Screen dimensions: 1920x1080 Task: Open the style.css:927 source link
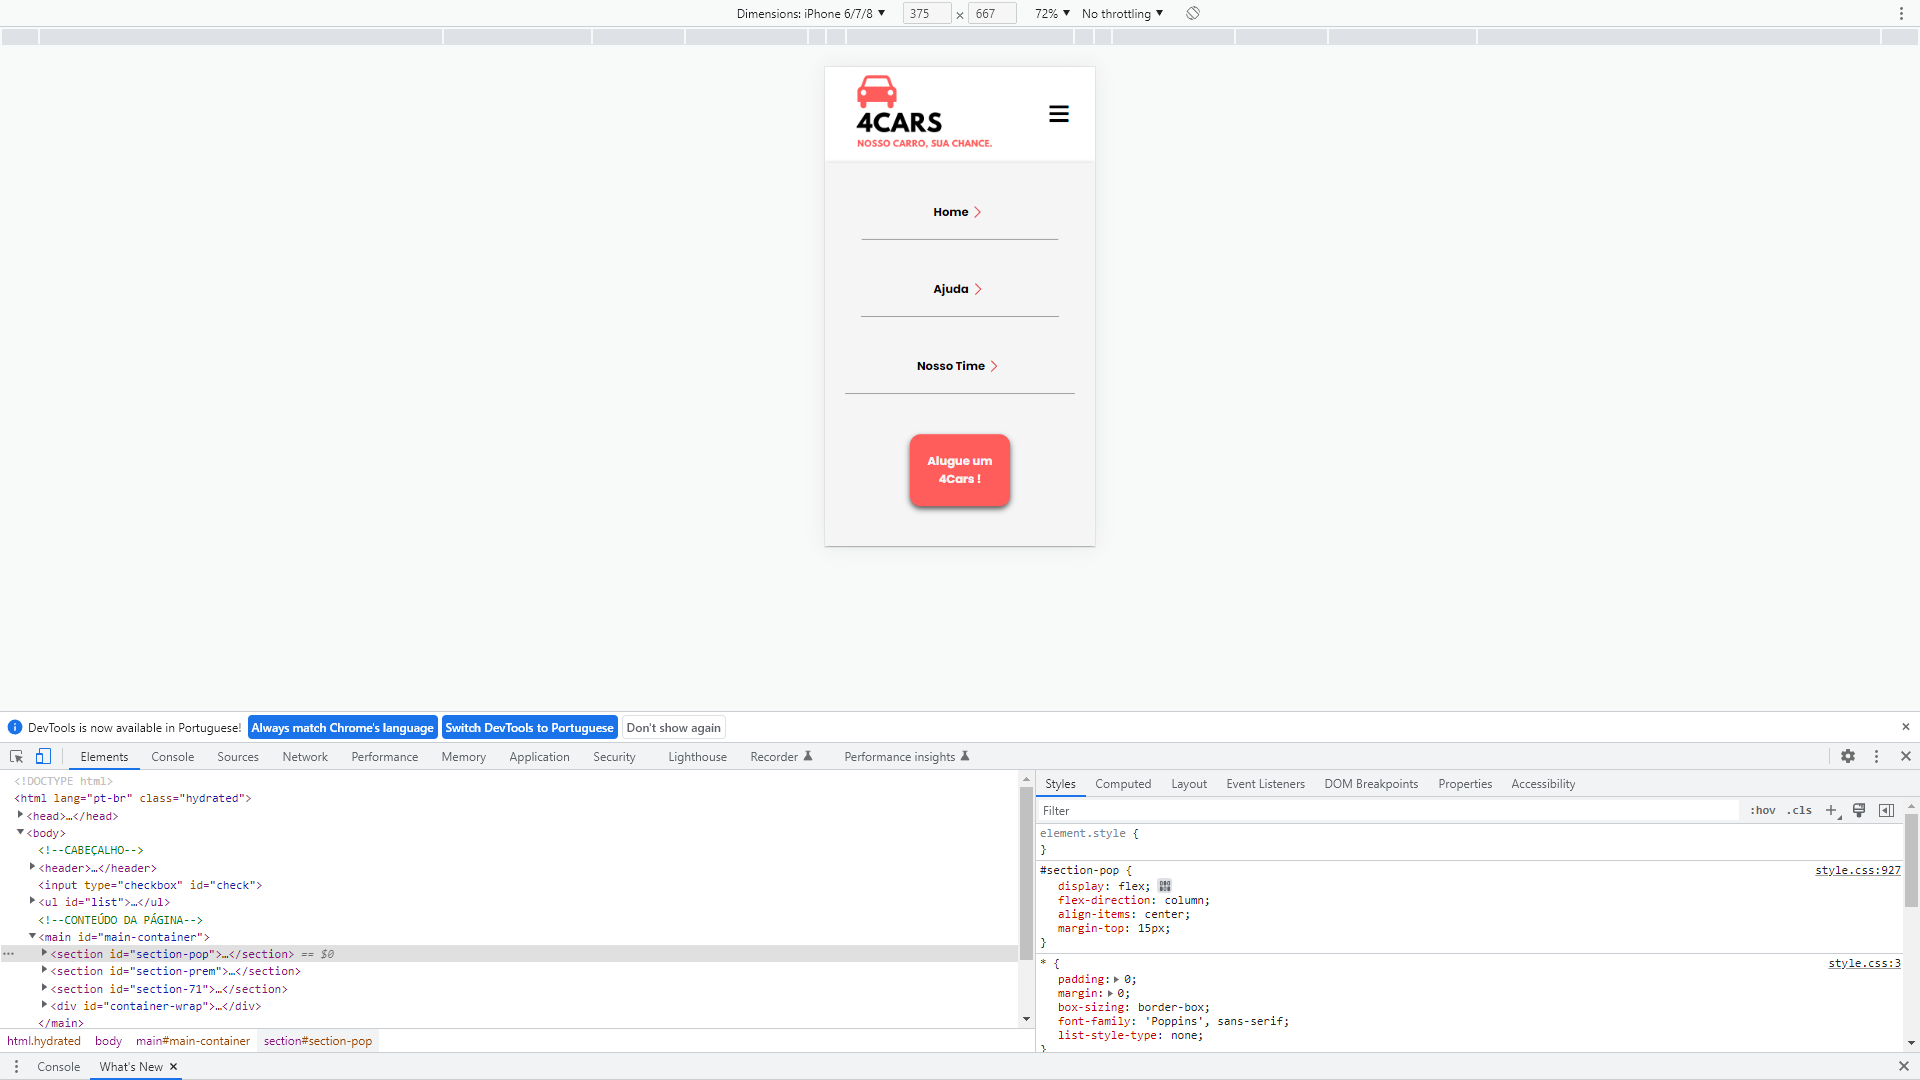[1857, 870]
